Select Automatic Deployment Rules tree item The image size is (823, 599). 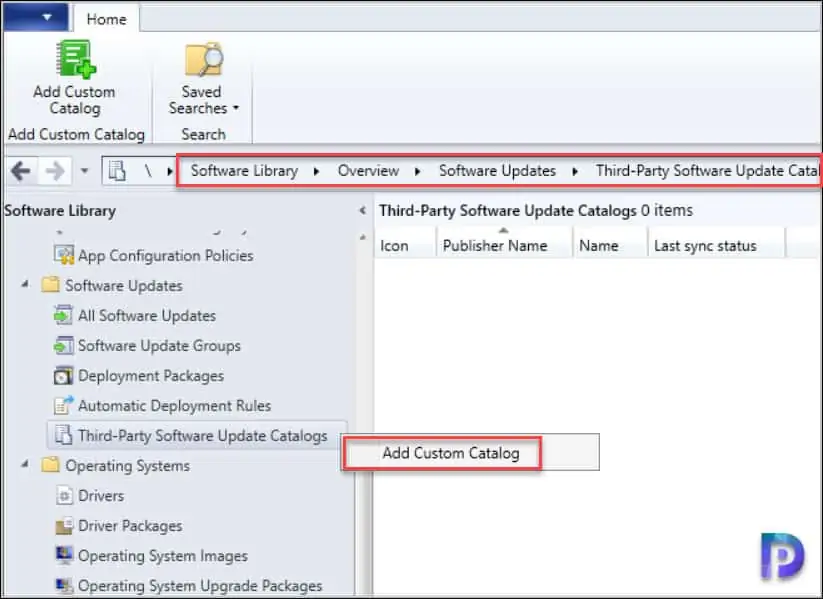[174, 406]
